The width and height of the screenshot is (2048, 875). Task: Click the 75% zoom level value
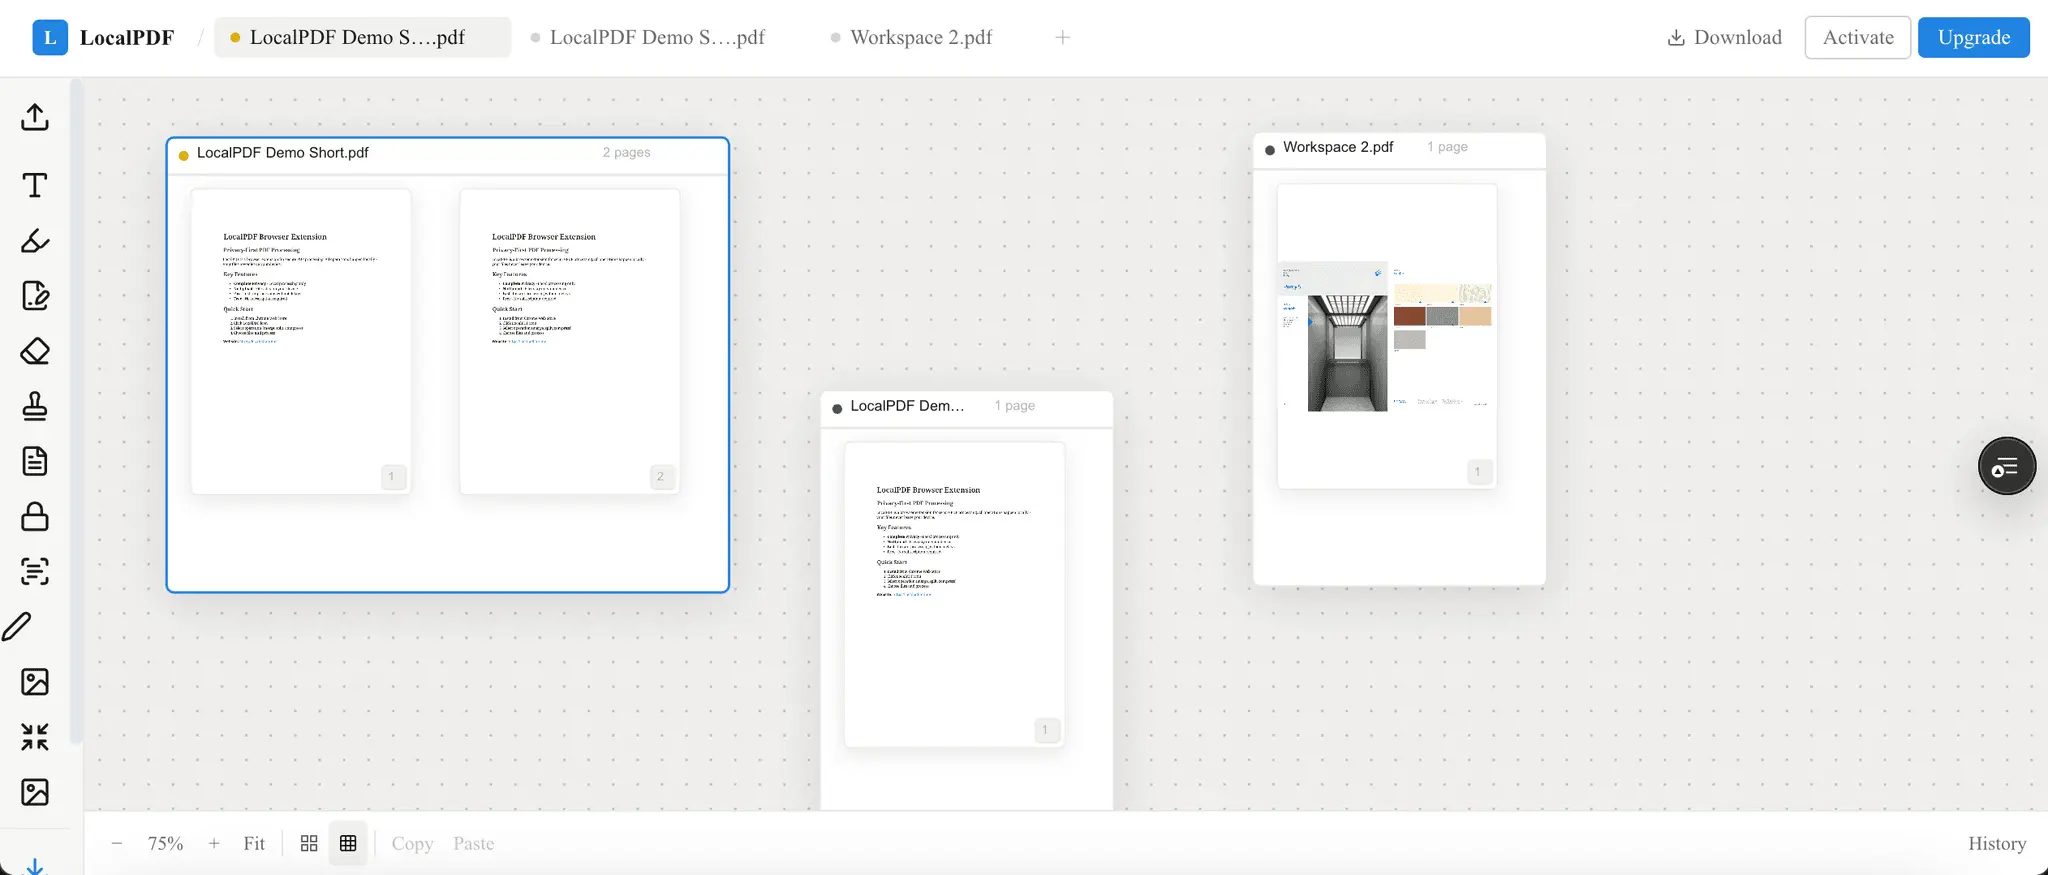[x=165, y=843]
